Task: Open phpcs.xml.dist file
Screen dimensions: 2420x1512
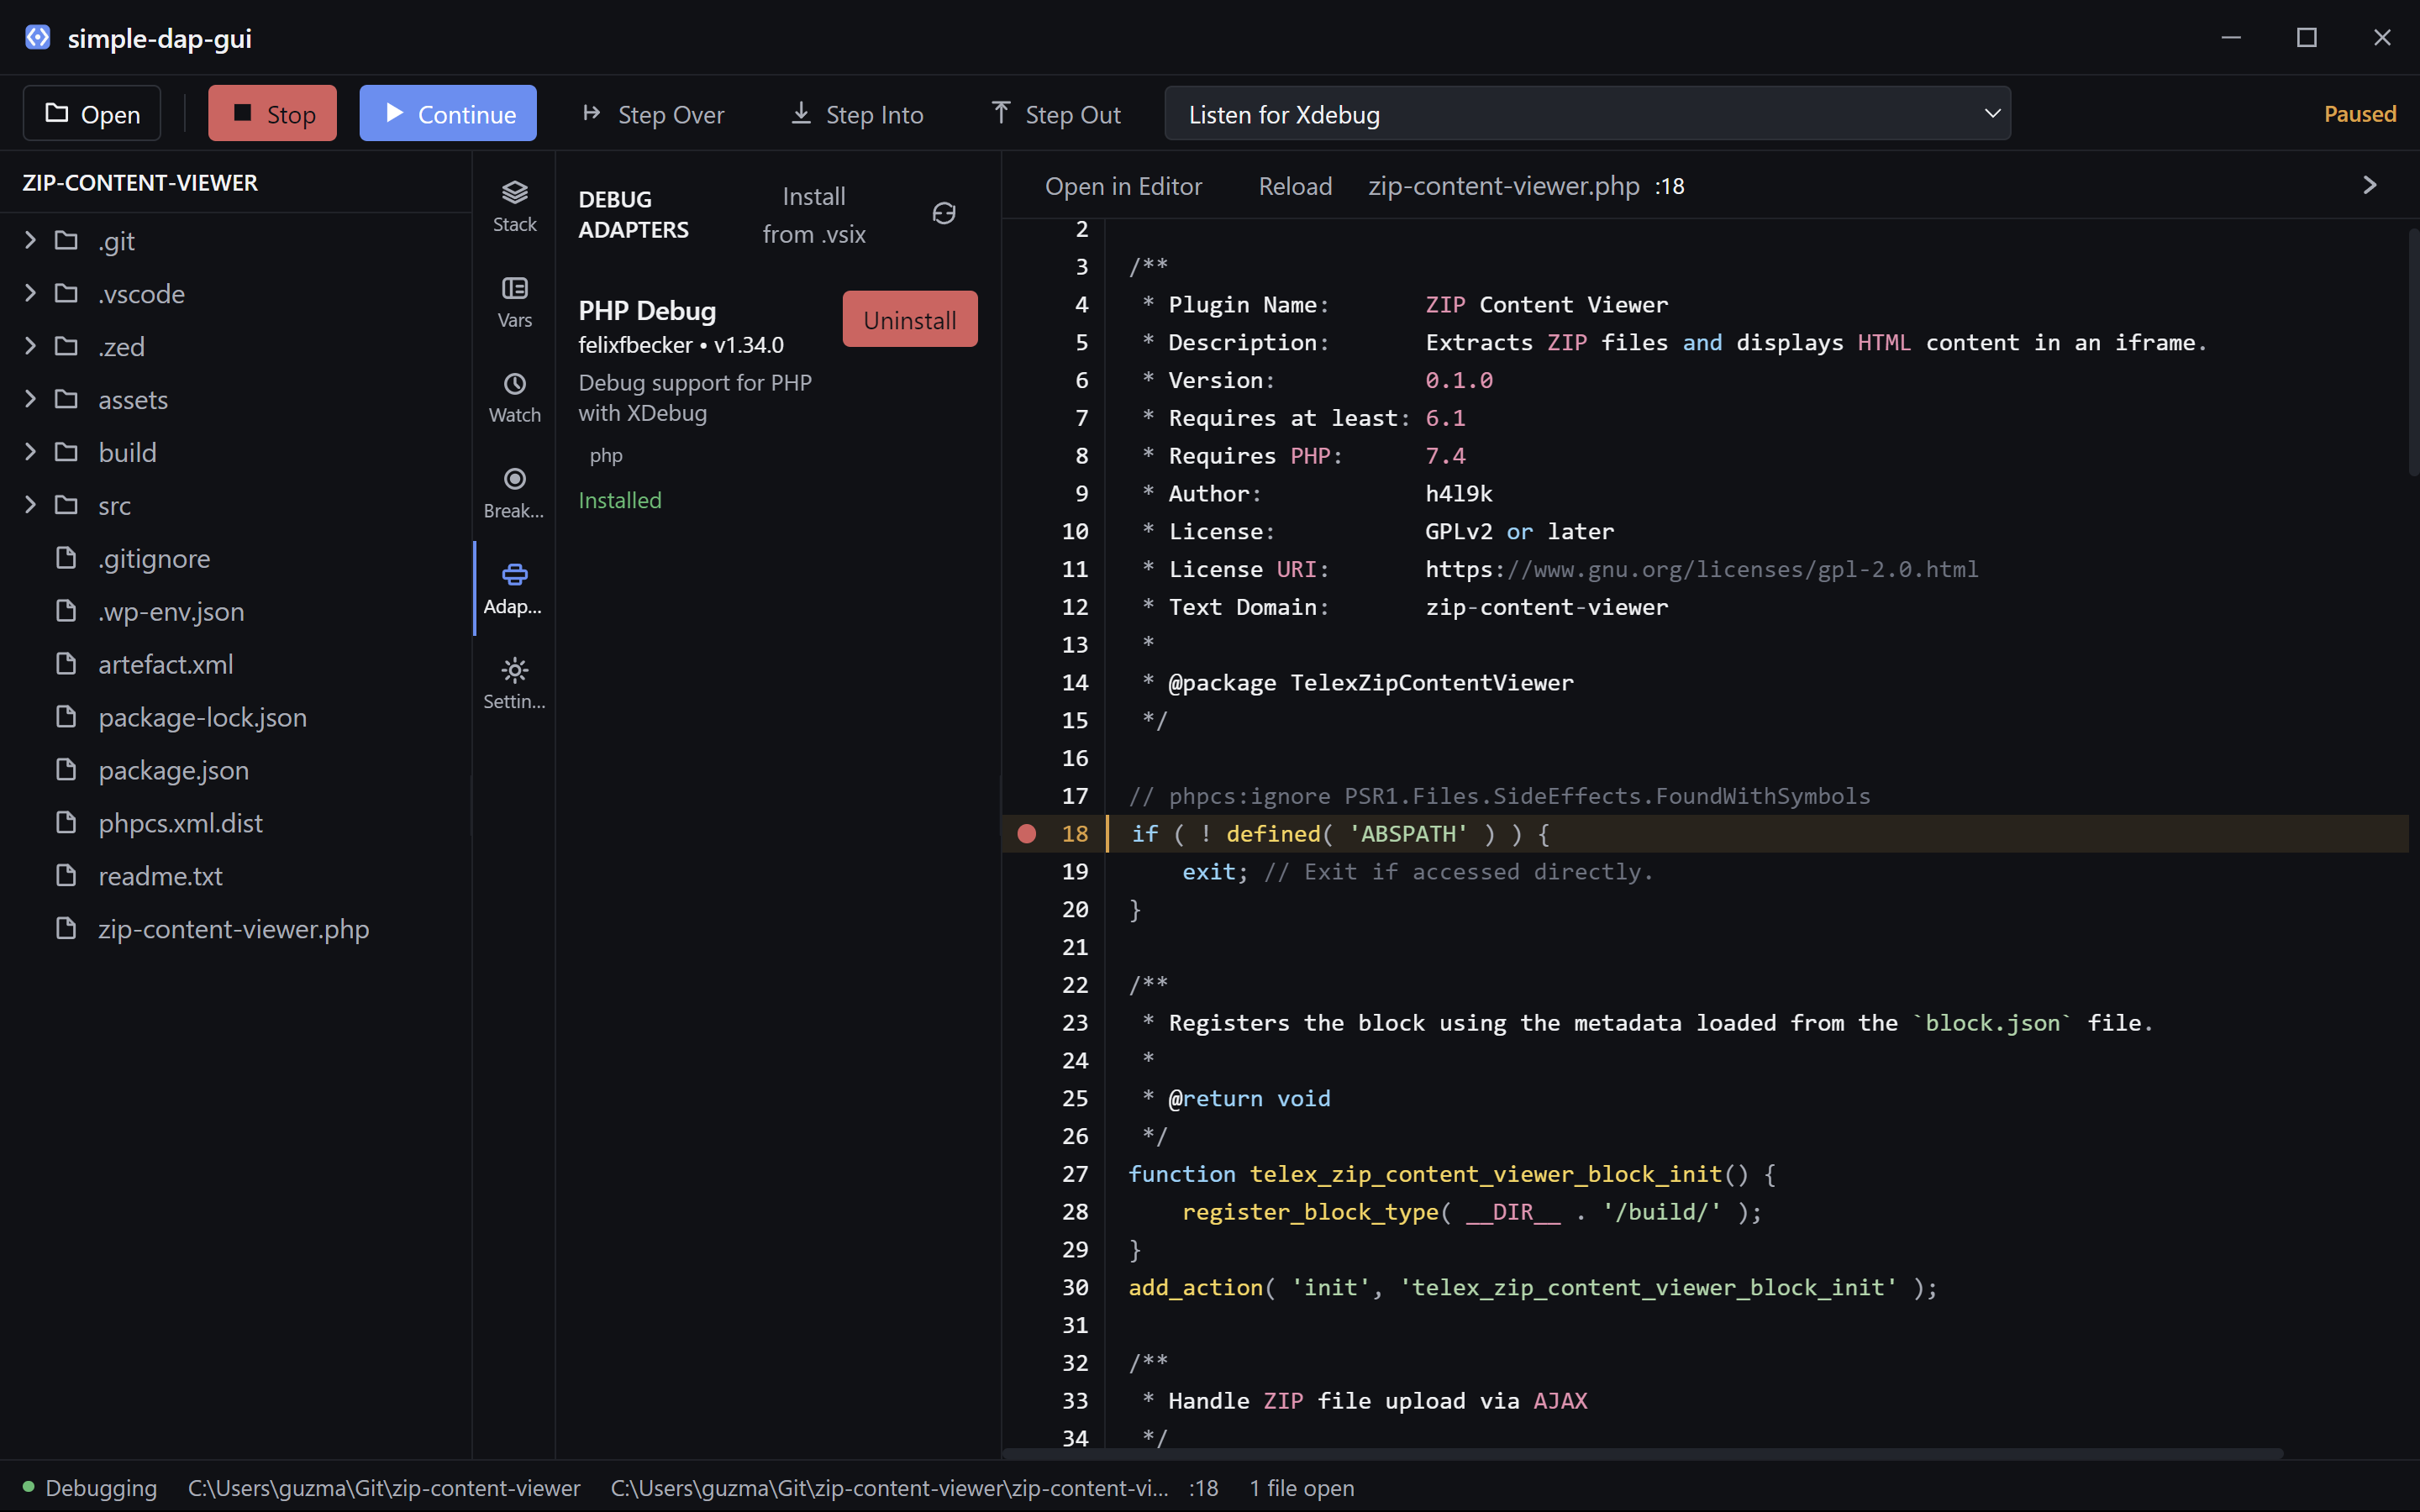Action: pyautogui.click(x=235, y=823)
